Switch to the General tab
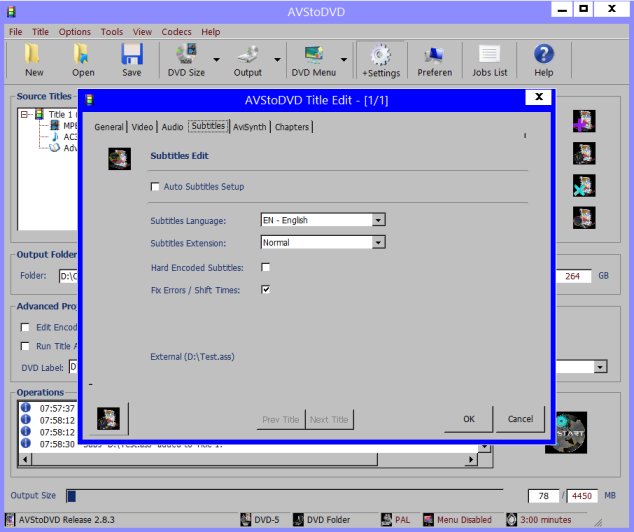 click(109, 127)
